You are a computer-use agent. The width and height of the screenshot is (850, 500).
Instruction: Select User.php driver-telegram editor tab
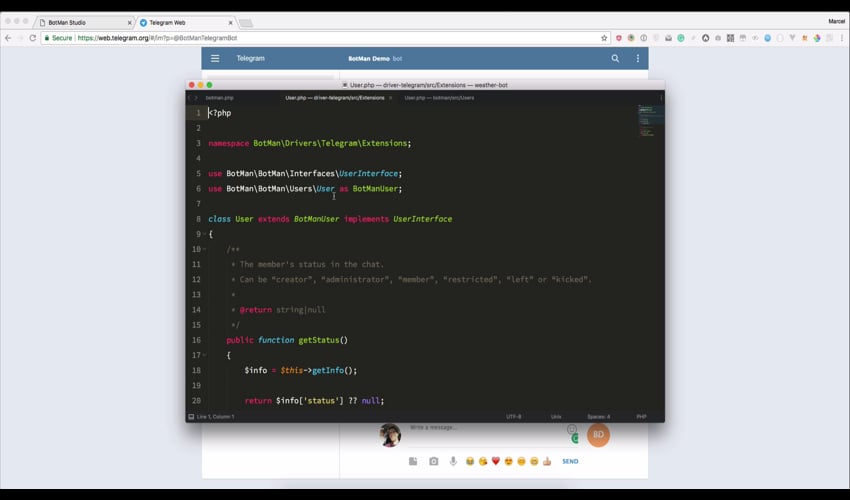coord(335,98)
